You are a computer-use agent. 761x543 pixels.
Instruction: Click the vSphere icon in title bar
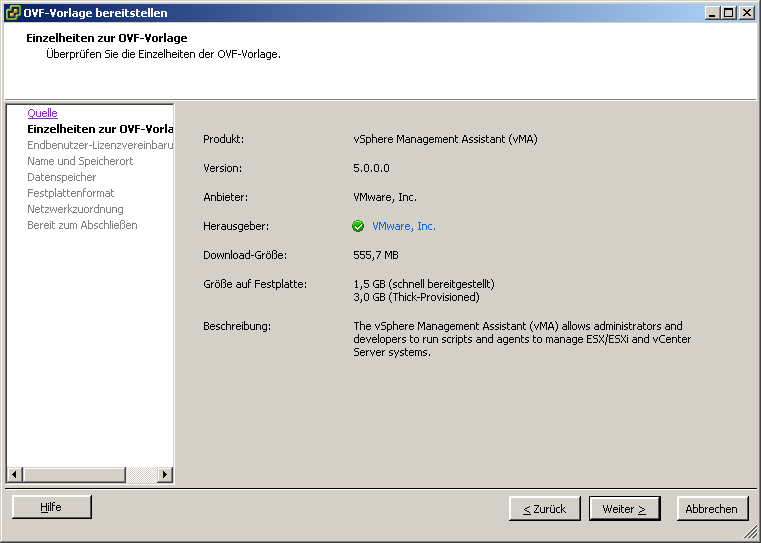pyautogui.click(x=13, y=13)
